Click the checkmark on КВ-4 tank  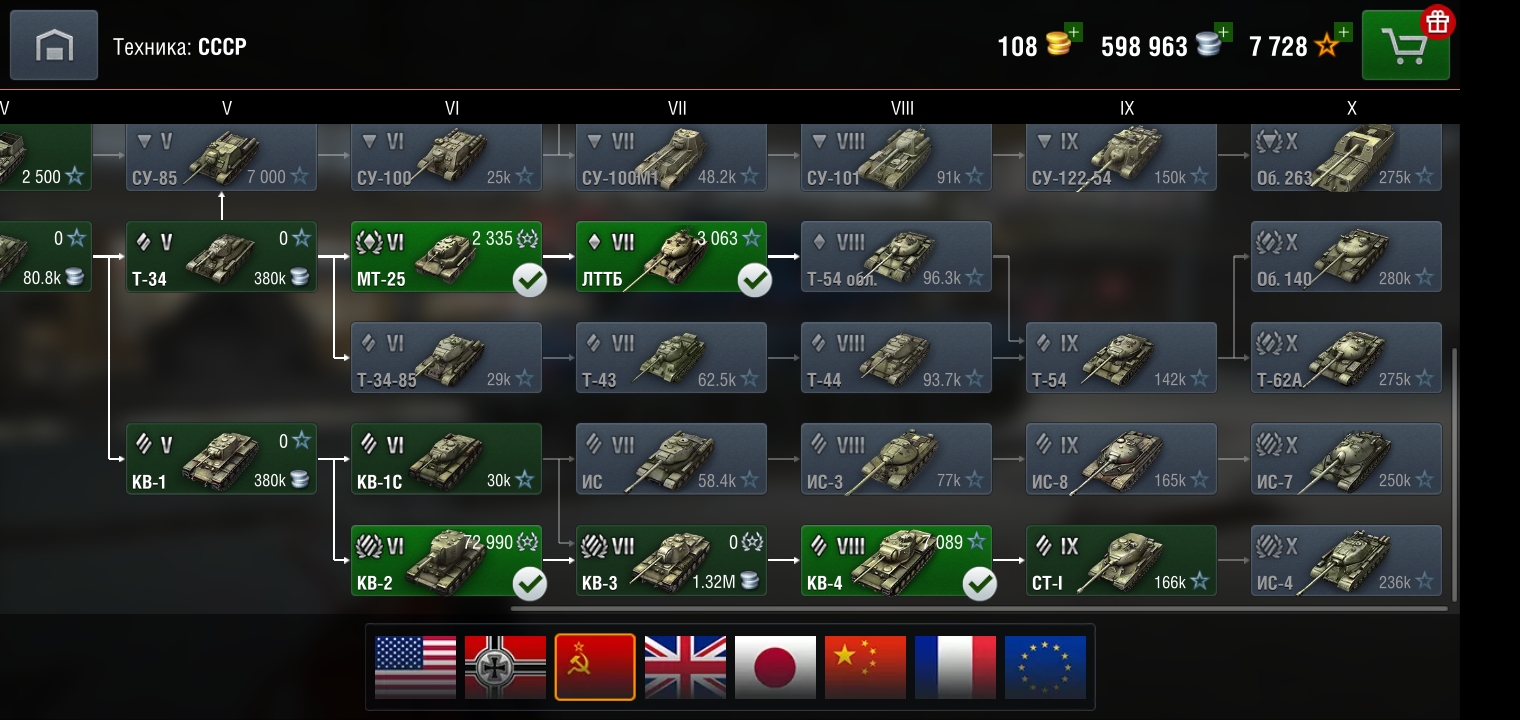pos(980,583)
